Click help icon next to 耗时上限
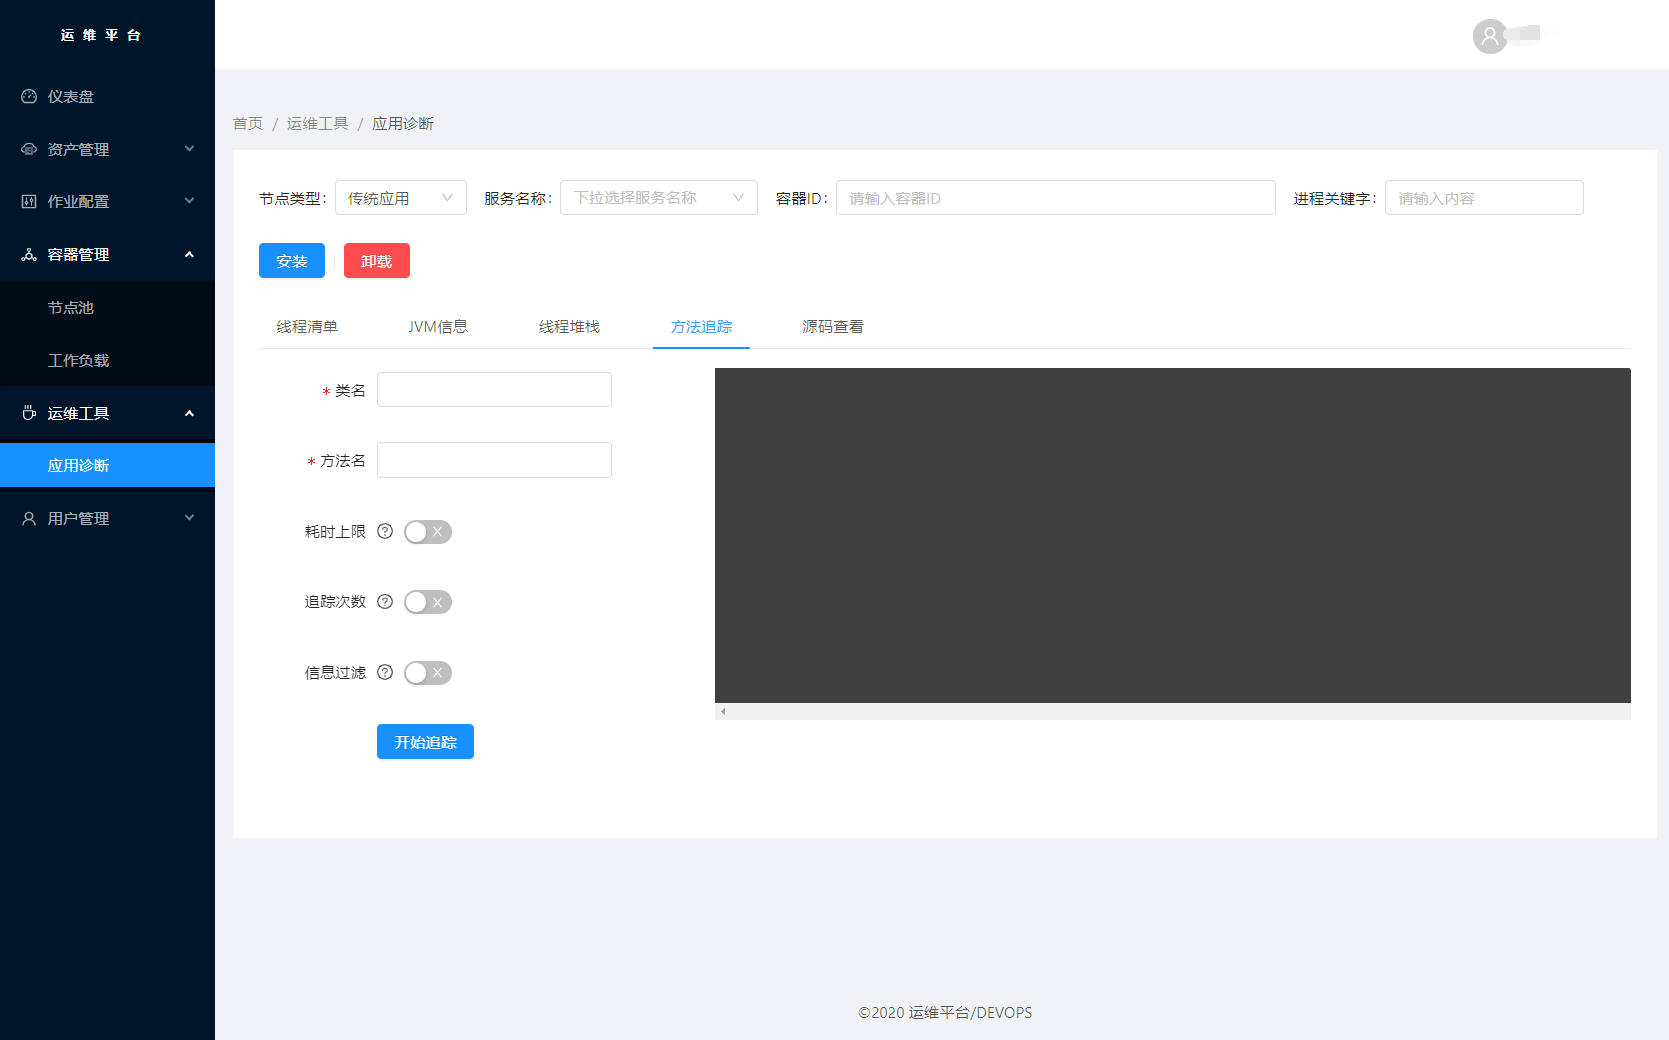Viewport: 1669px width, 1040px height. click(x=385, y=531)
